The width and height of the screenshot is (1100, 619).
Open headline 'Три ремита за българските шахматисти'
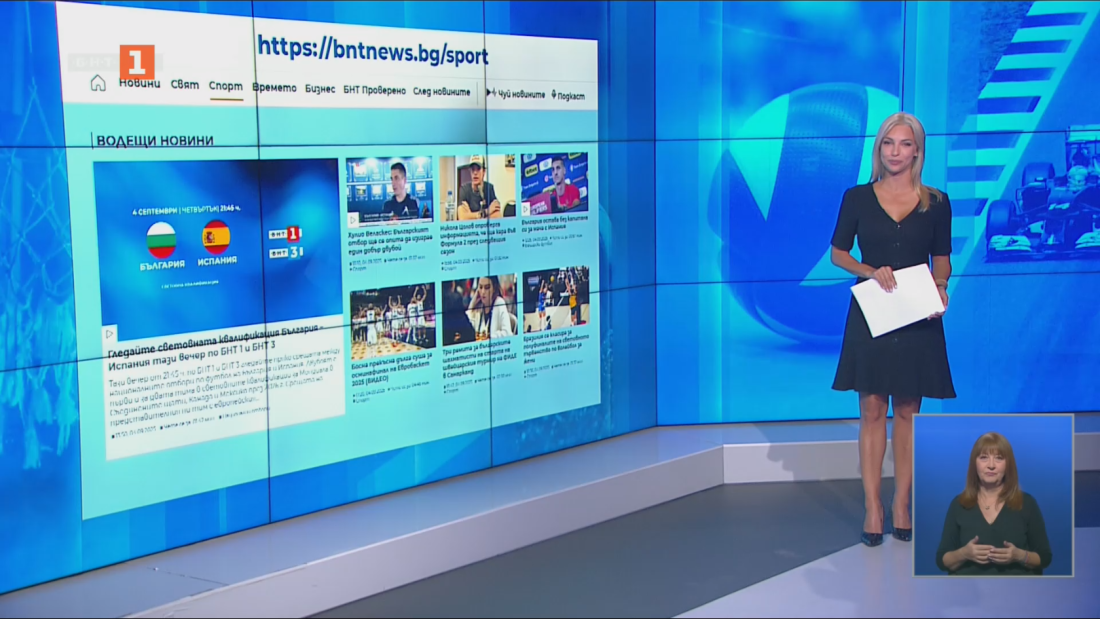(479, 358)
